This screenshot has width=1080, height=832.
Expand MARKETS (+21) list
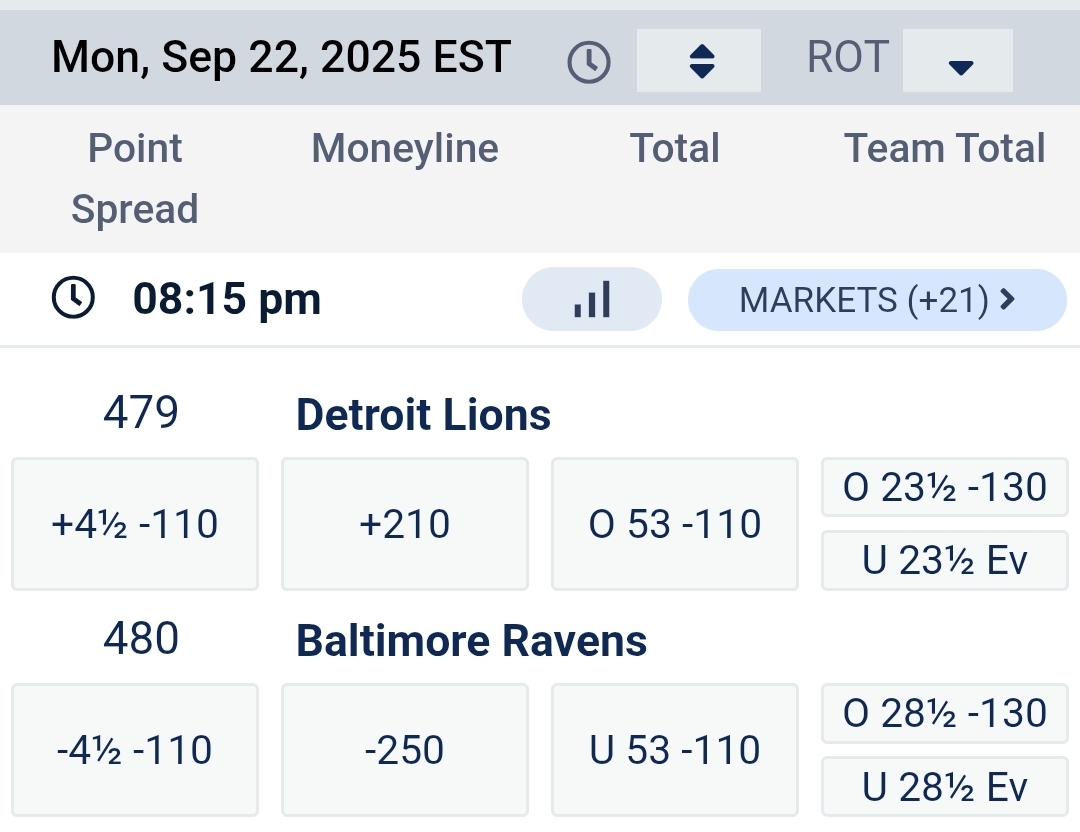click(877, 299)
